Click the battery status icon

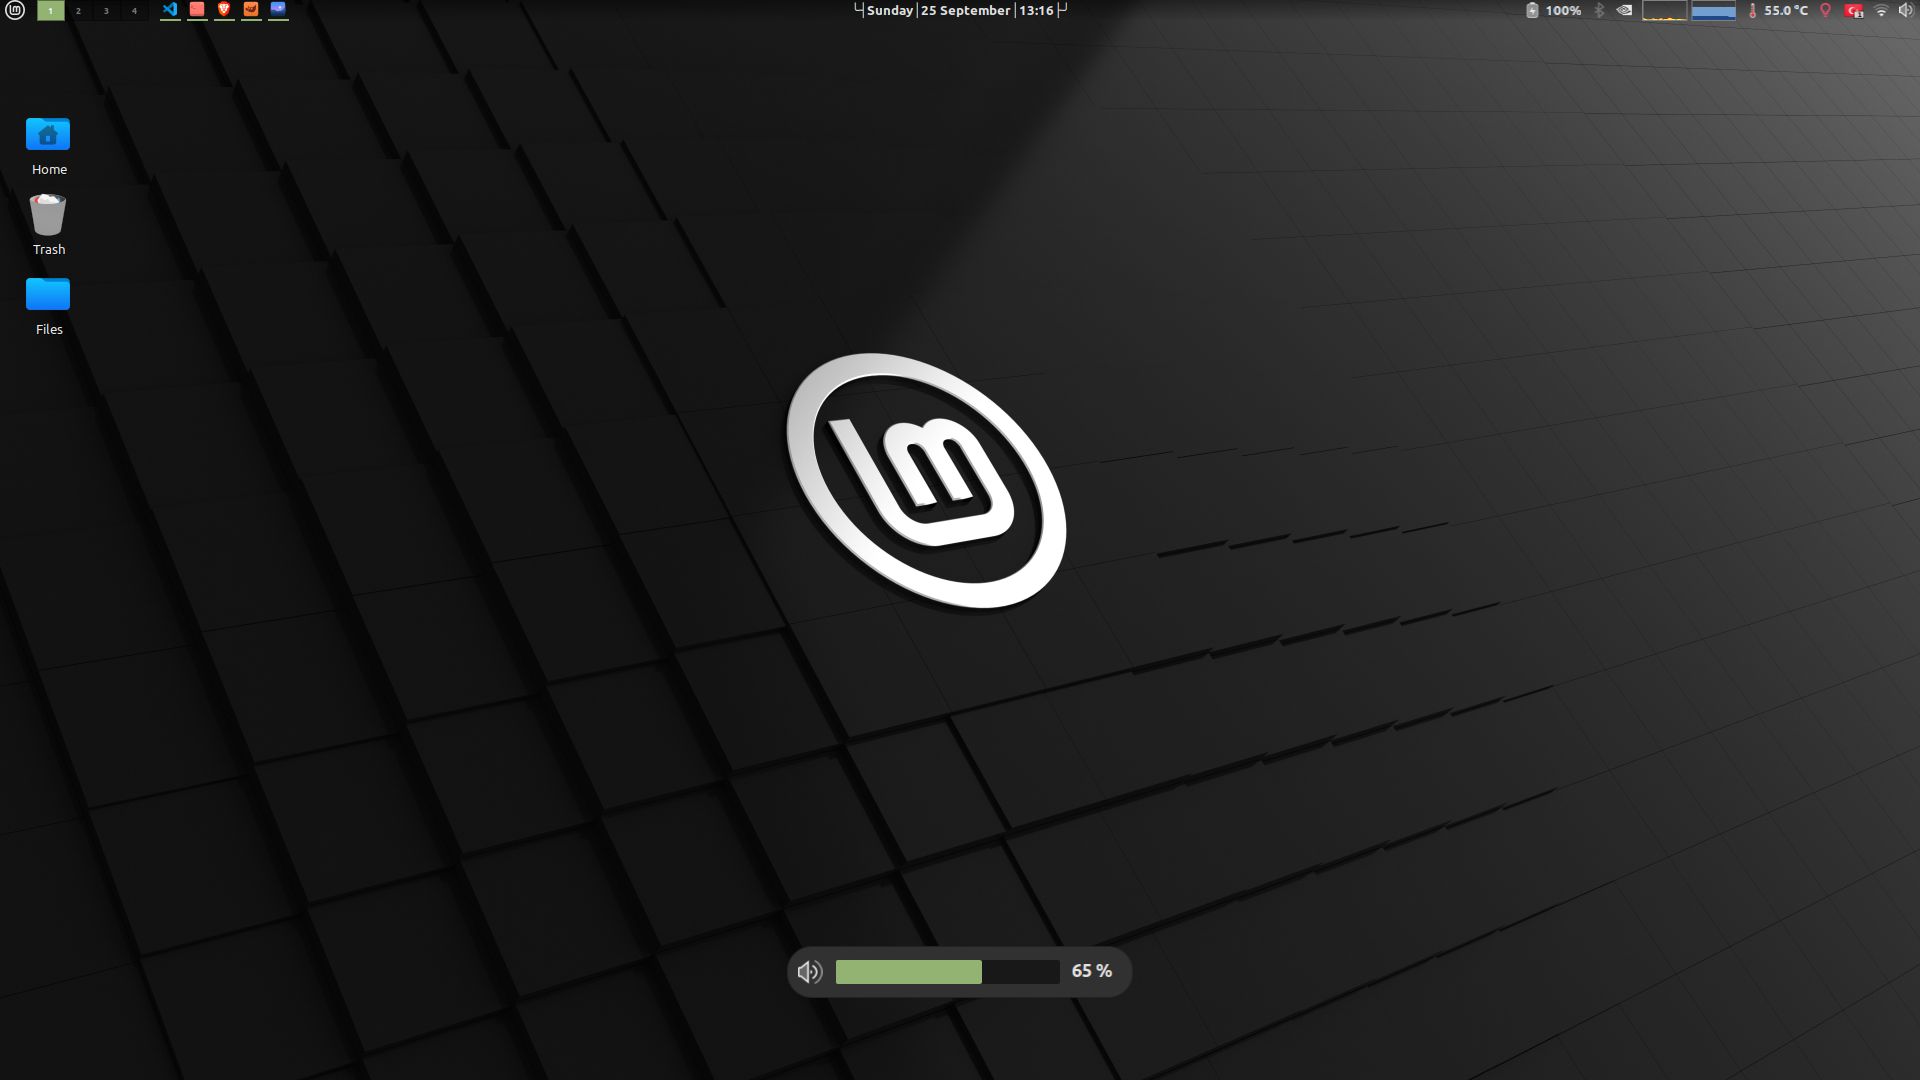coord(1532,10)
